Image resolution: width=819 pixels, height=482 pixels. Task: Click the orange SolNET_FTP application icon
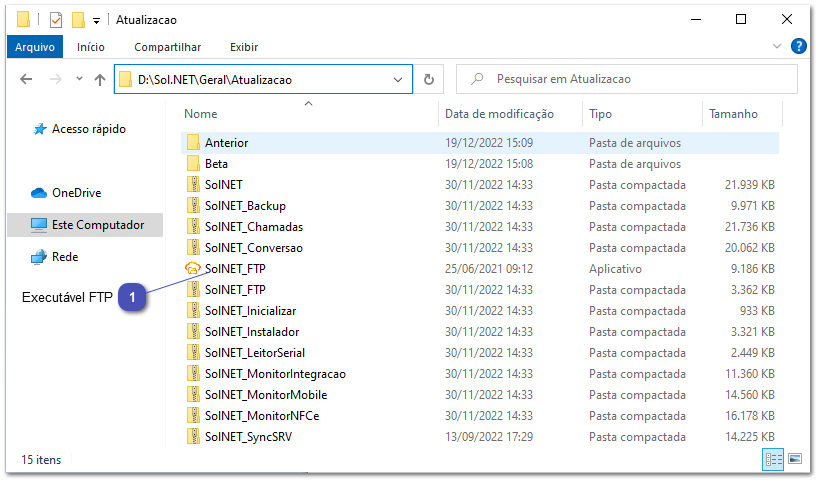pos(193,268)
